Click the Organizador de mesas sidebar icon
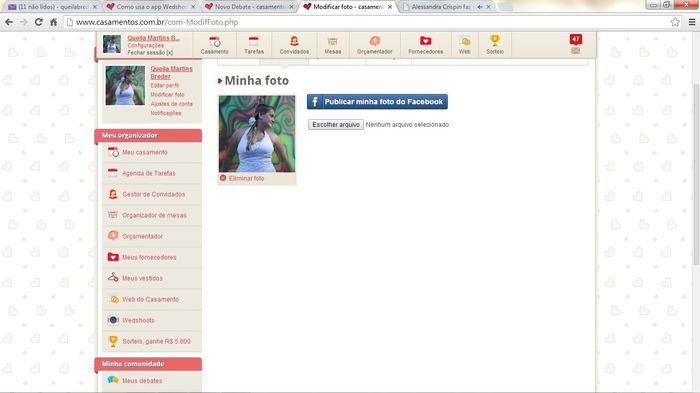 tap(112, 215)
